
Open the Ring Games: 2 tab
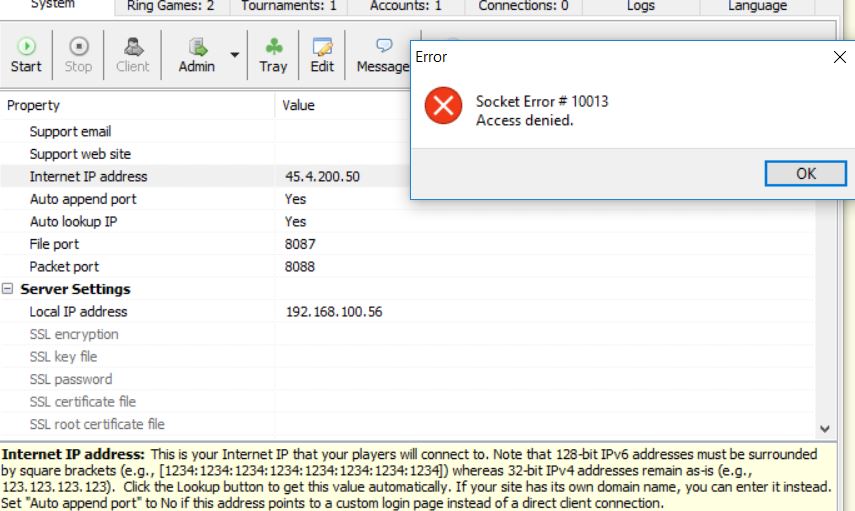point(171,6)
